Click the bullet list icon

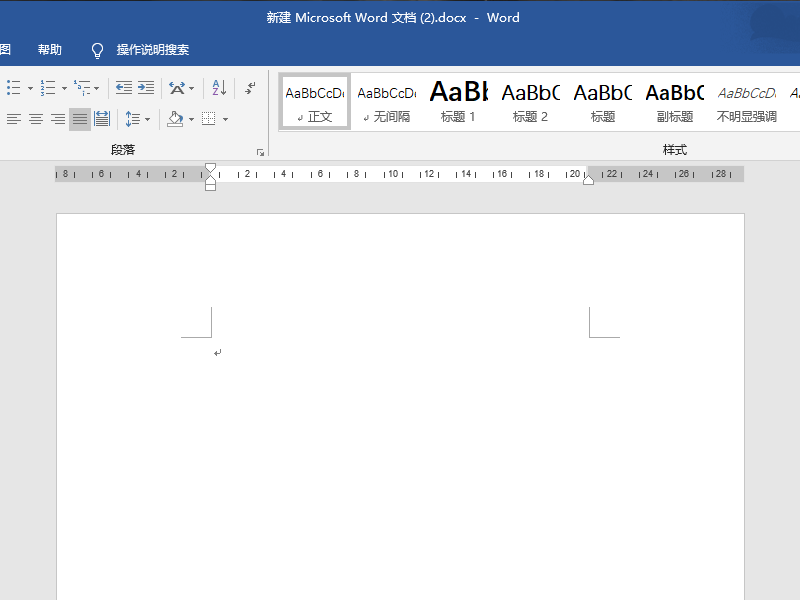pyautogui.click(x=14, y=88)
